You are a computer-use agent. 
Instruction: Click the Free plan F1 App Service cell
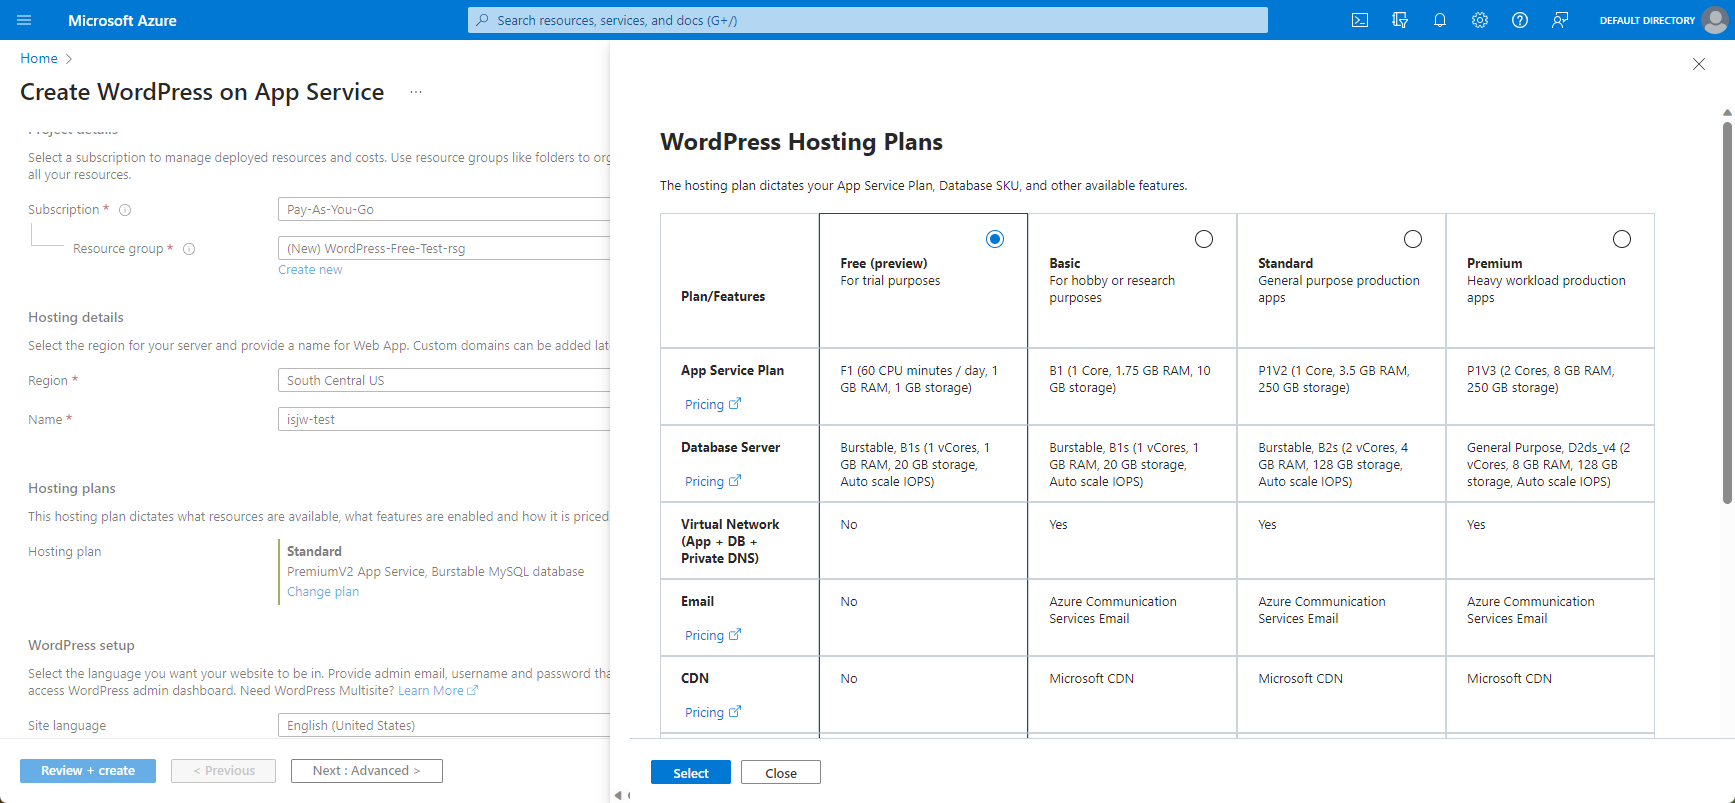(x=923, y=387)
